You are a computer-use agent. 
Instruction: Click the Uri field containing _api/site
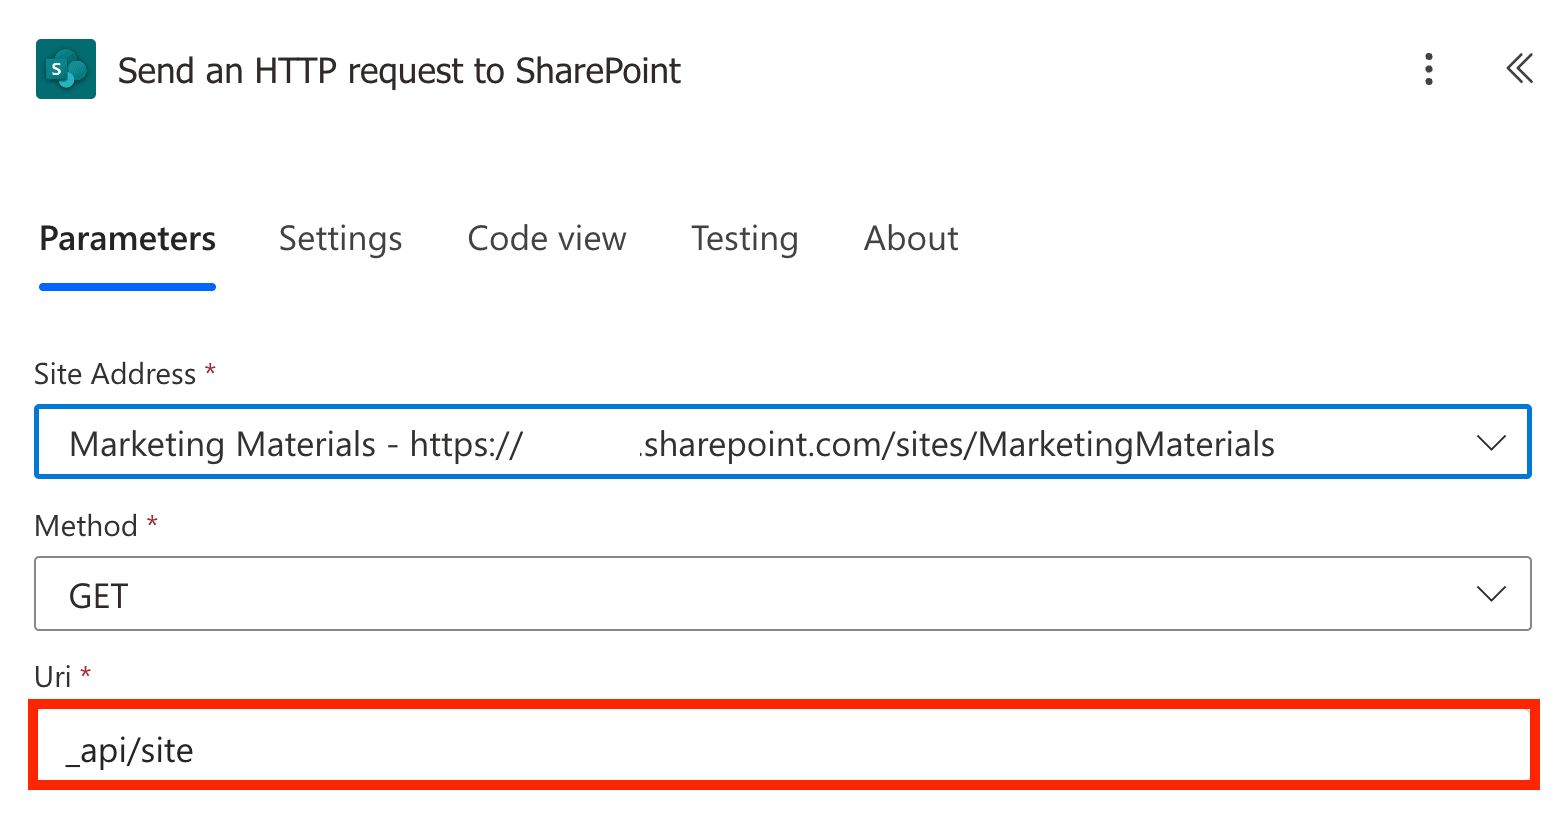click(783, 745)
